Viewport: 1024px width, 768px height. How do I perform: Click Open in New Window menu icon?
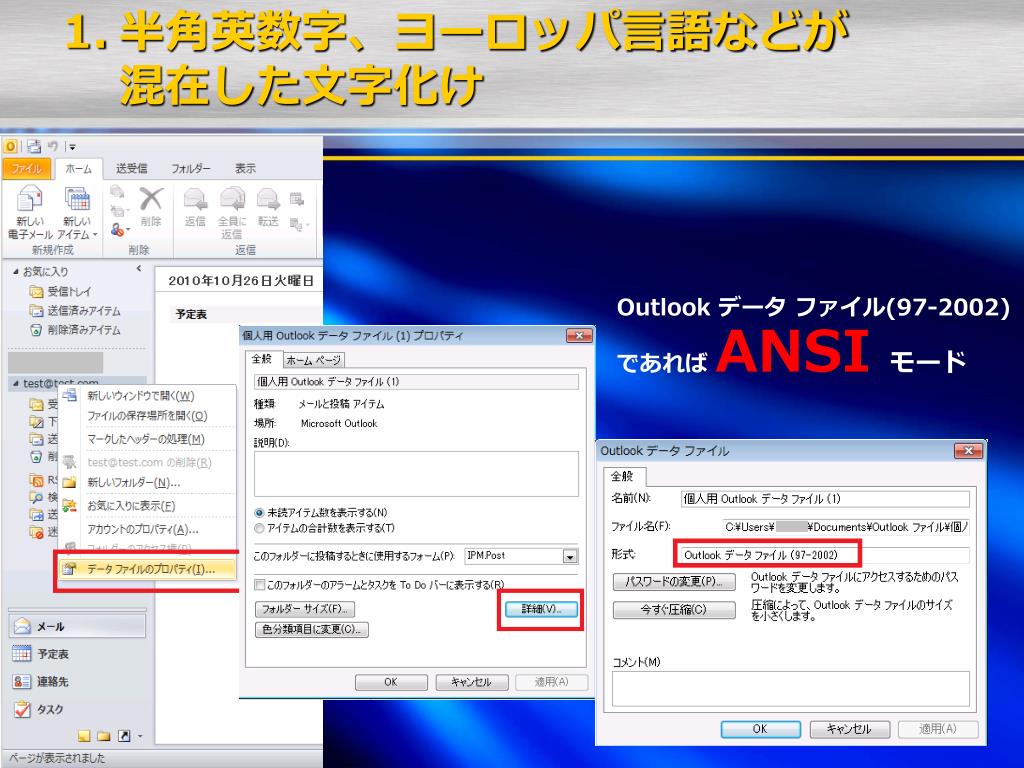(69, 395)
